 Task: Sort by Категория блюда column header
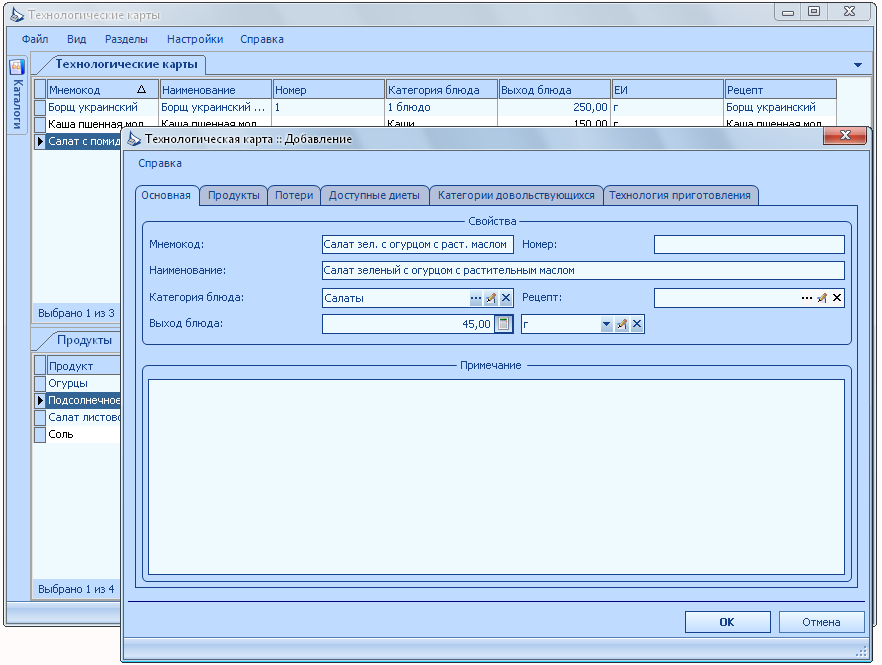(x=442, y=89)
